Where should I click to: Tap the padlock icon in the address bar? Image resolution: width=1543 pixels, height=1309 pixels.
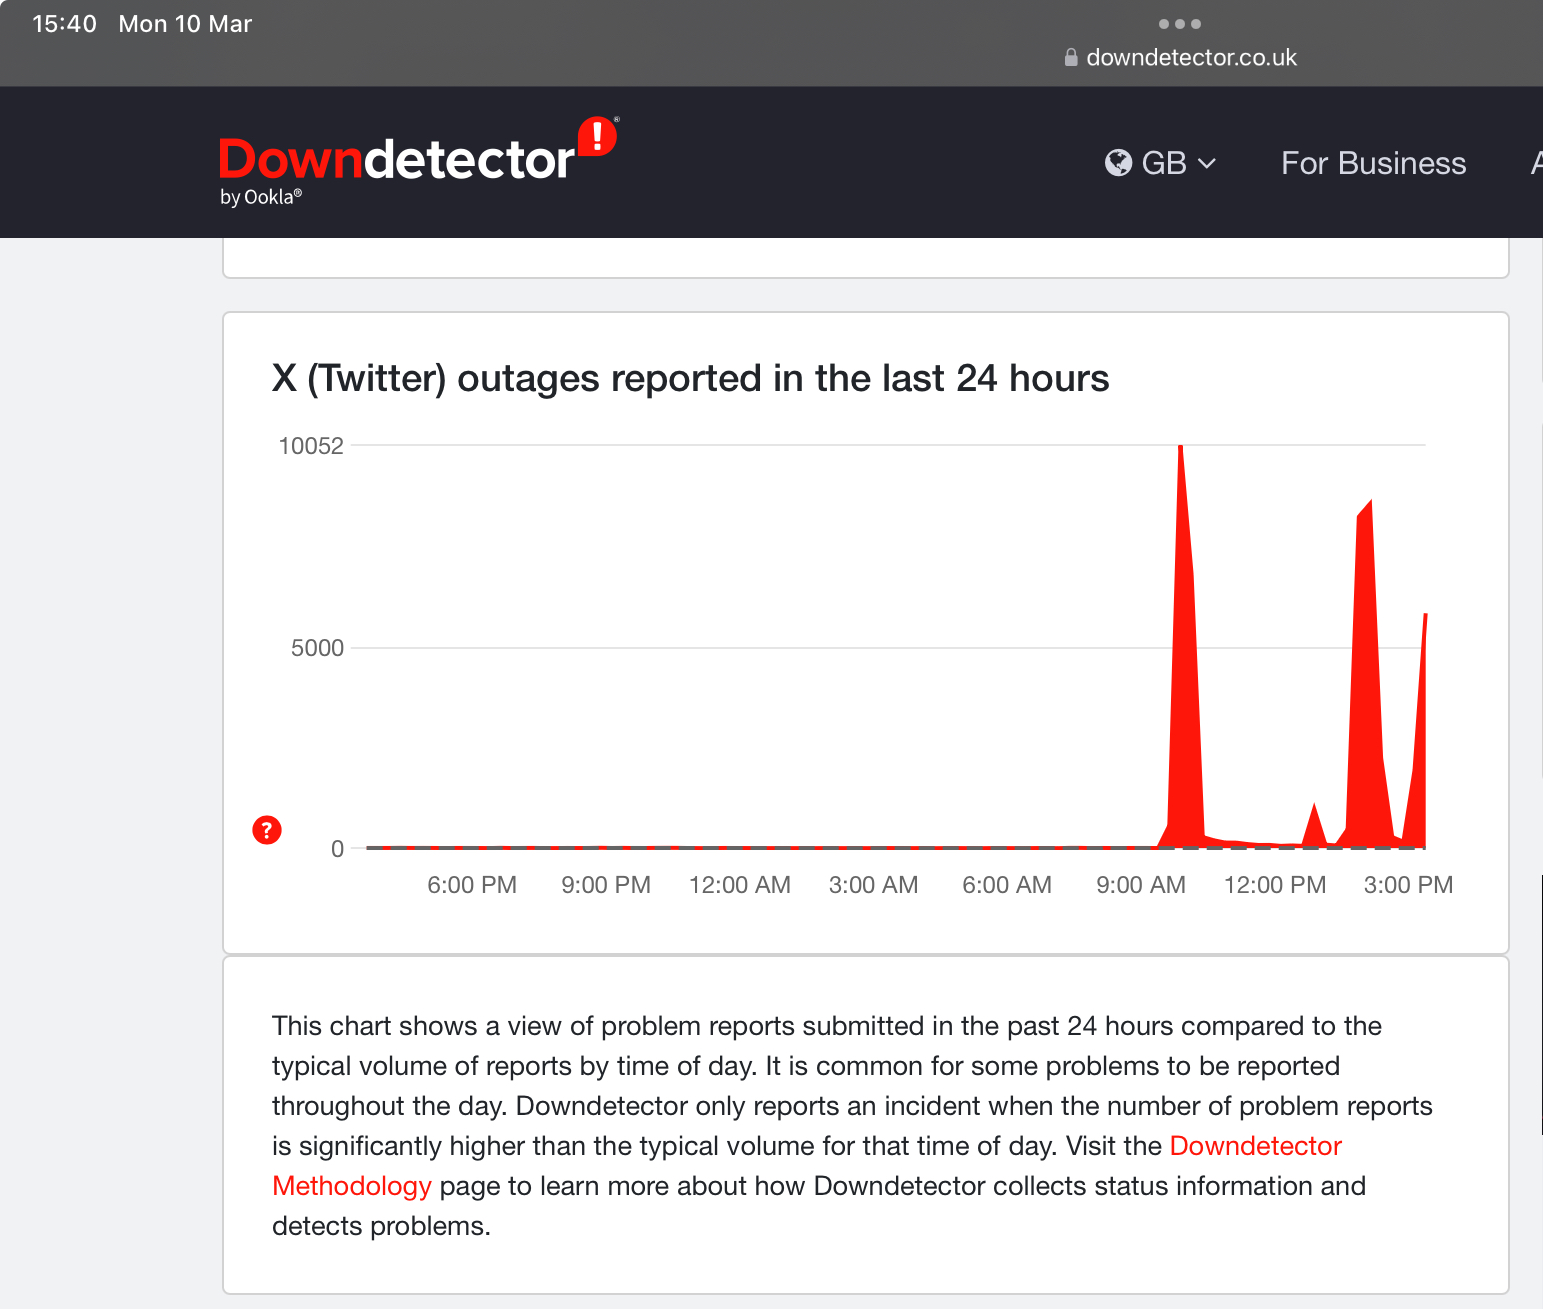1071,57
